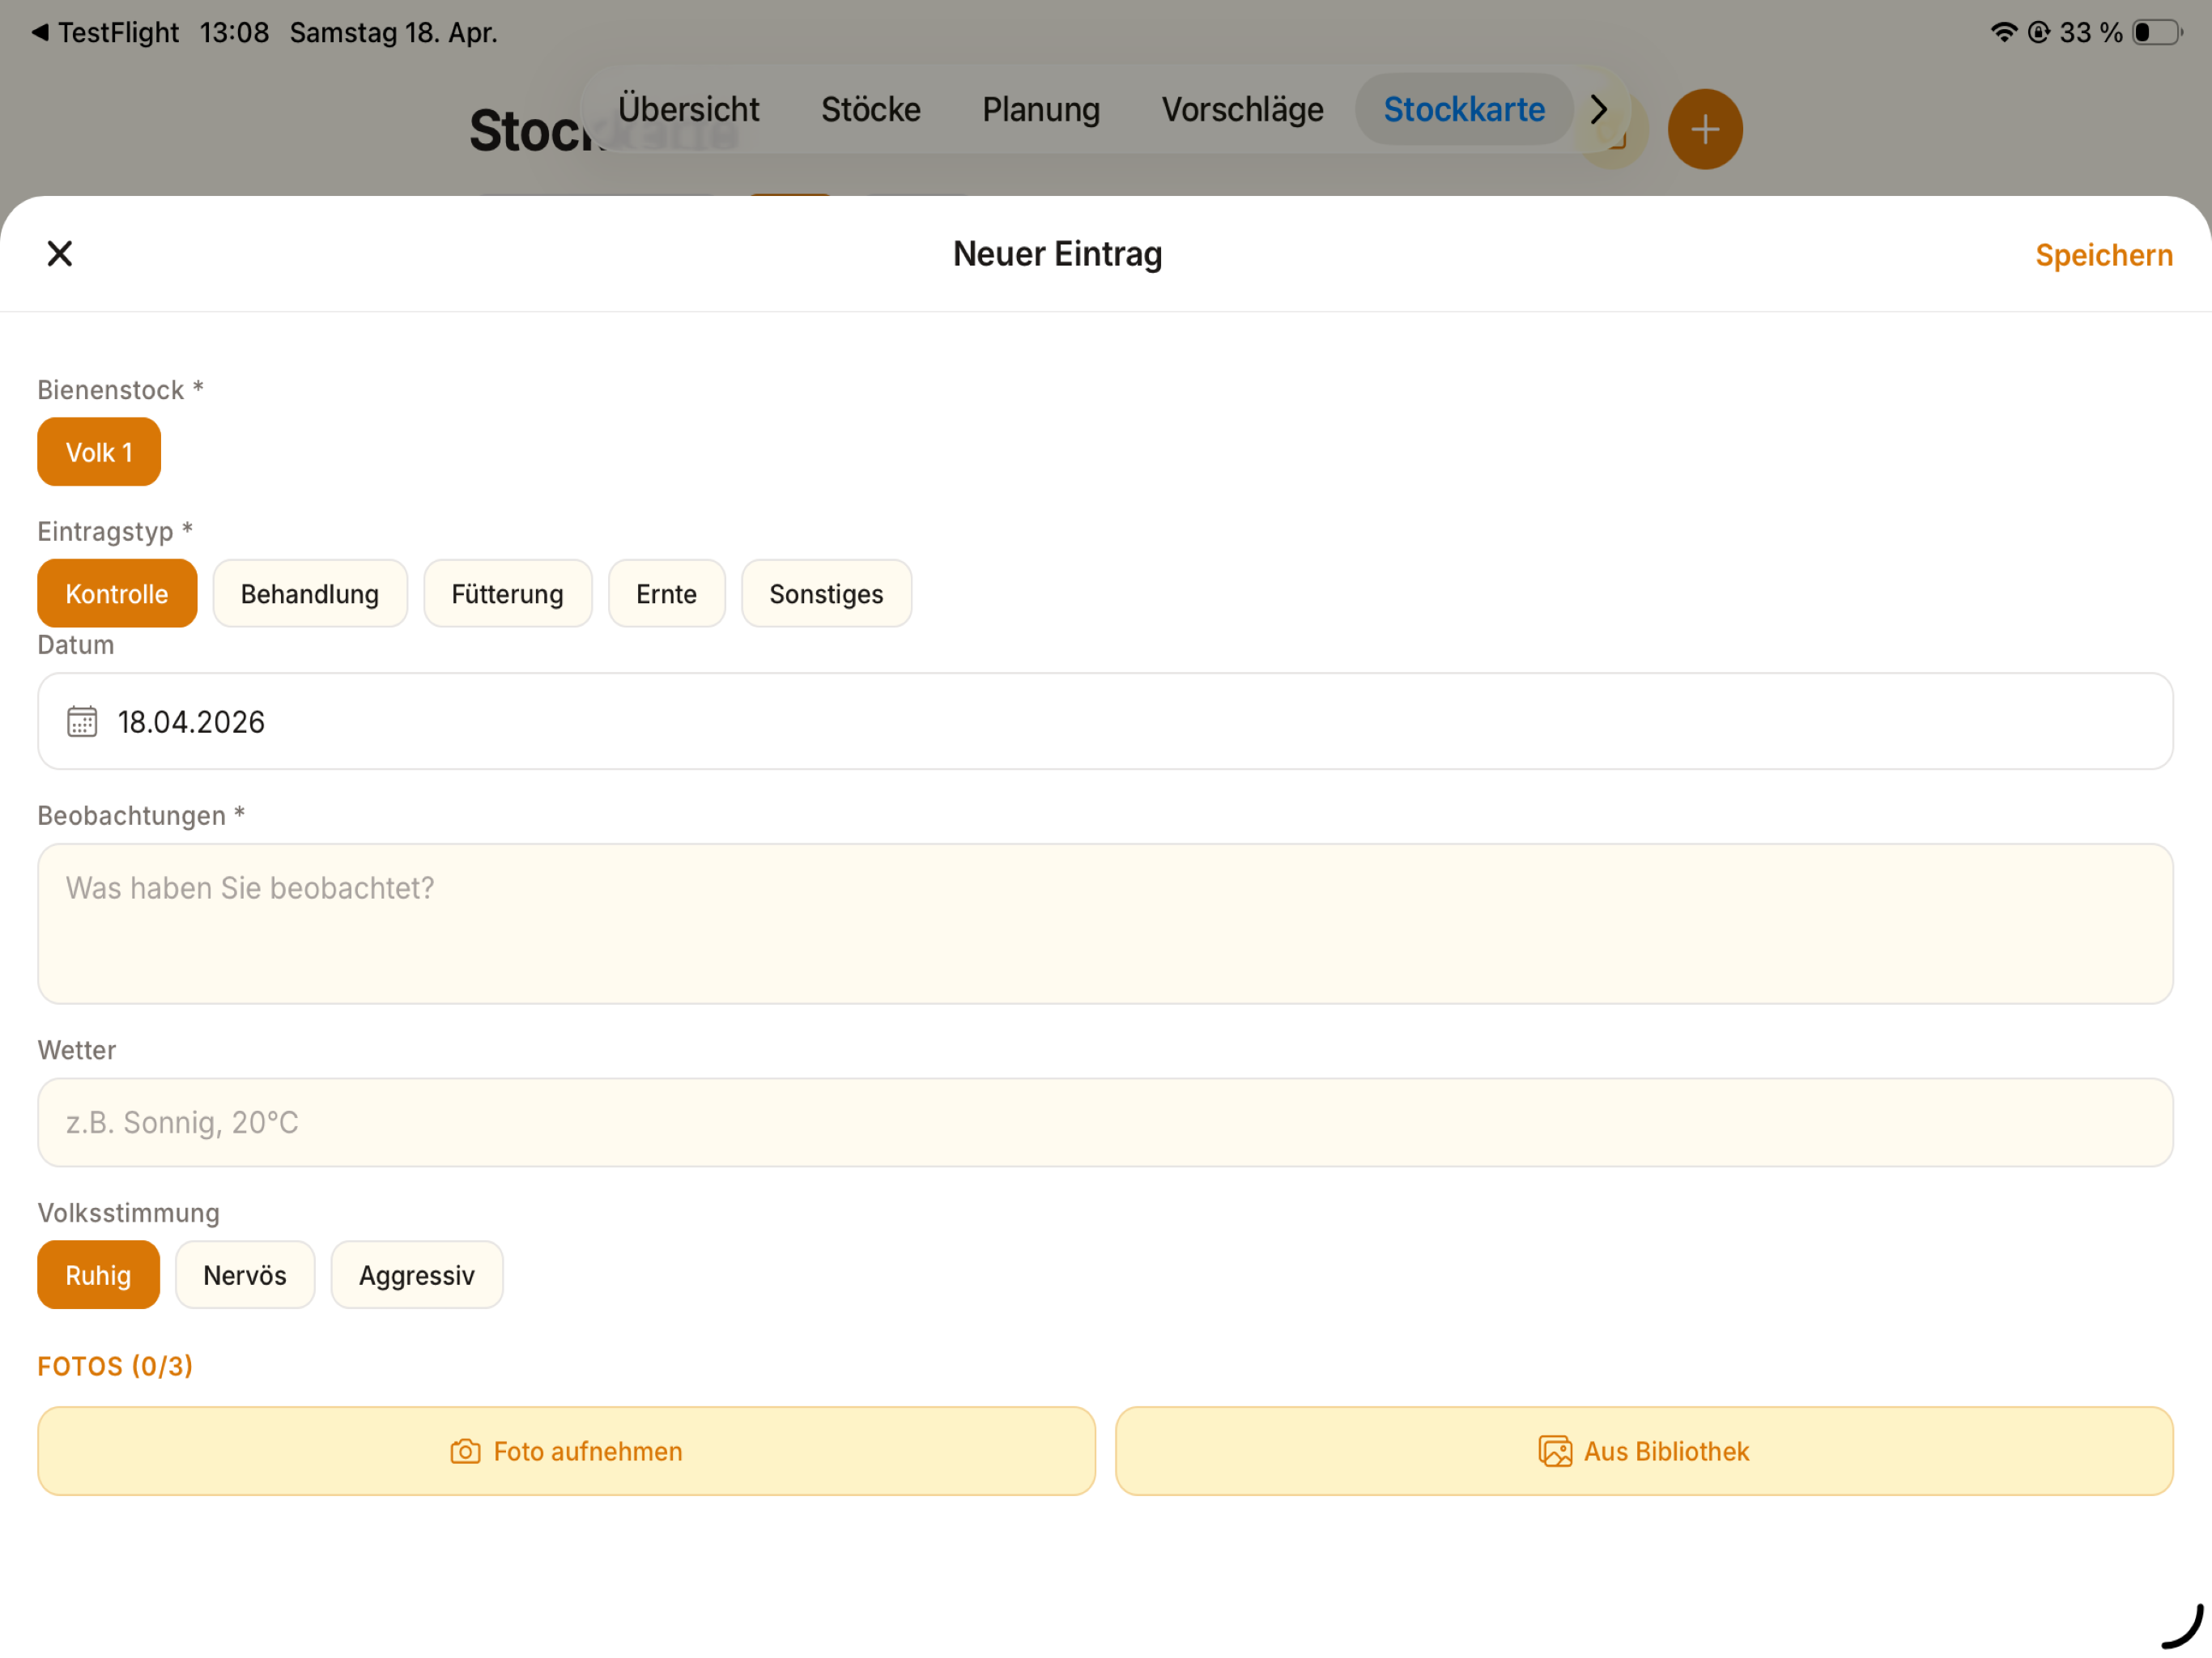The image size is (2212, 1658).
Task: Choose Kontrolle as entry type
Action: click(x=117, y=594)
